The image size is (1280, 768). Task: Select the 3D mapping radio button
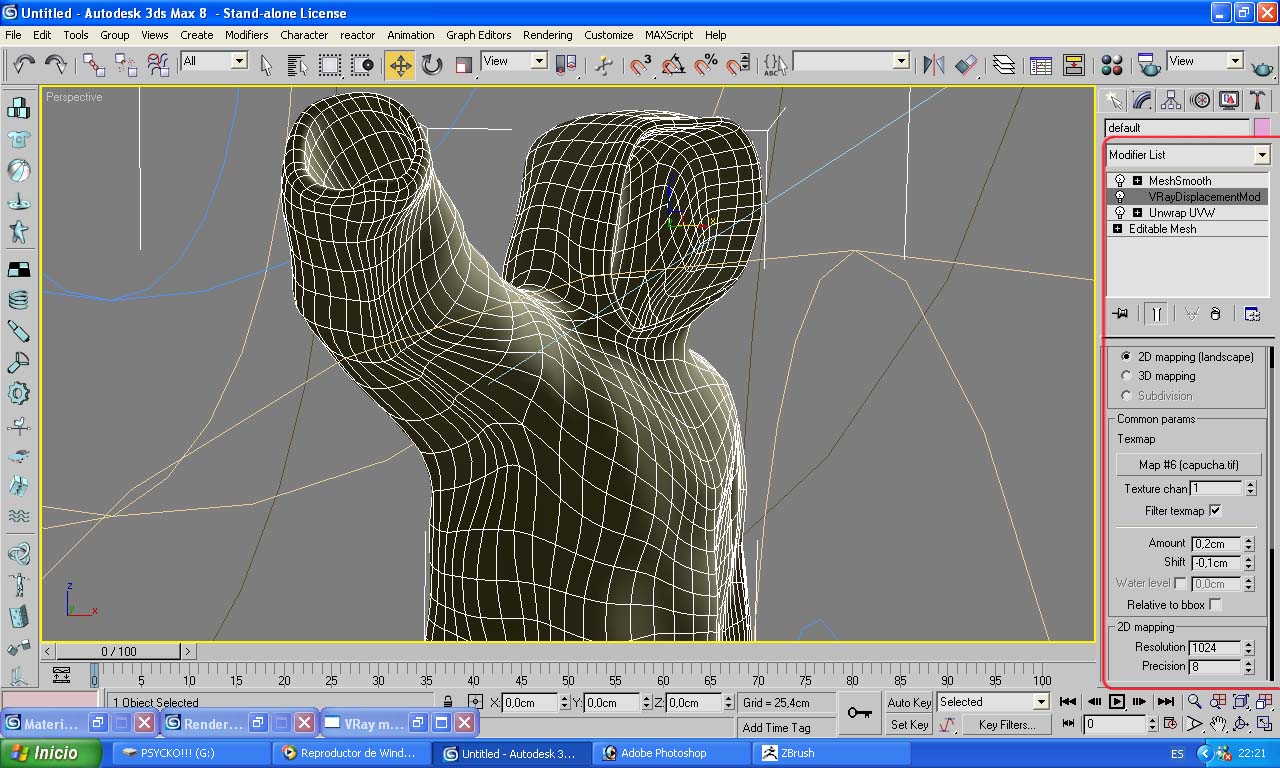[x=1127, y=376]
